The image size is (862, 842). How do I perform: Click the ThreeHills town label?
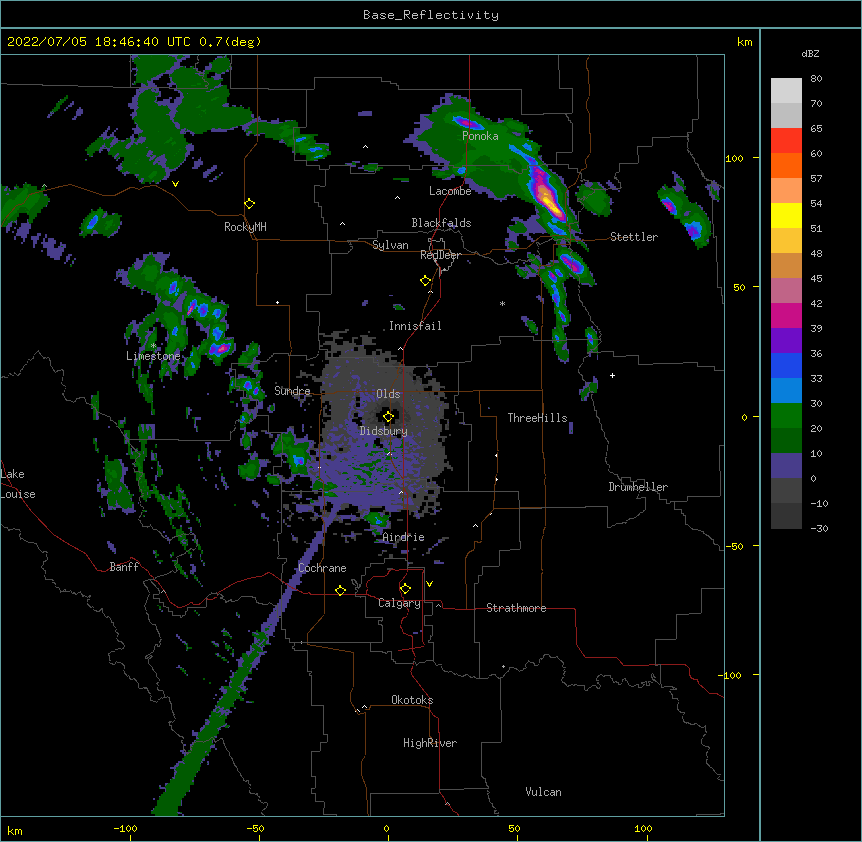coord(537,418)
